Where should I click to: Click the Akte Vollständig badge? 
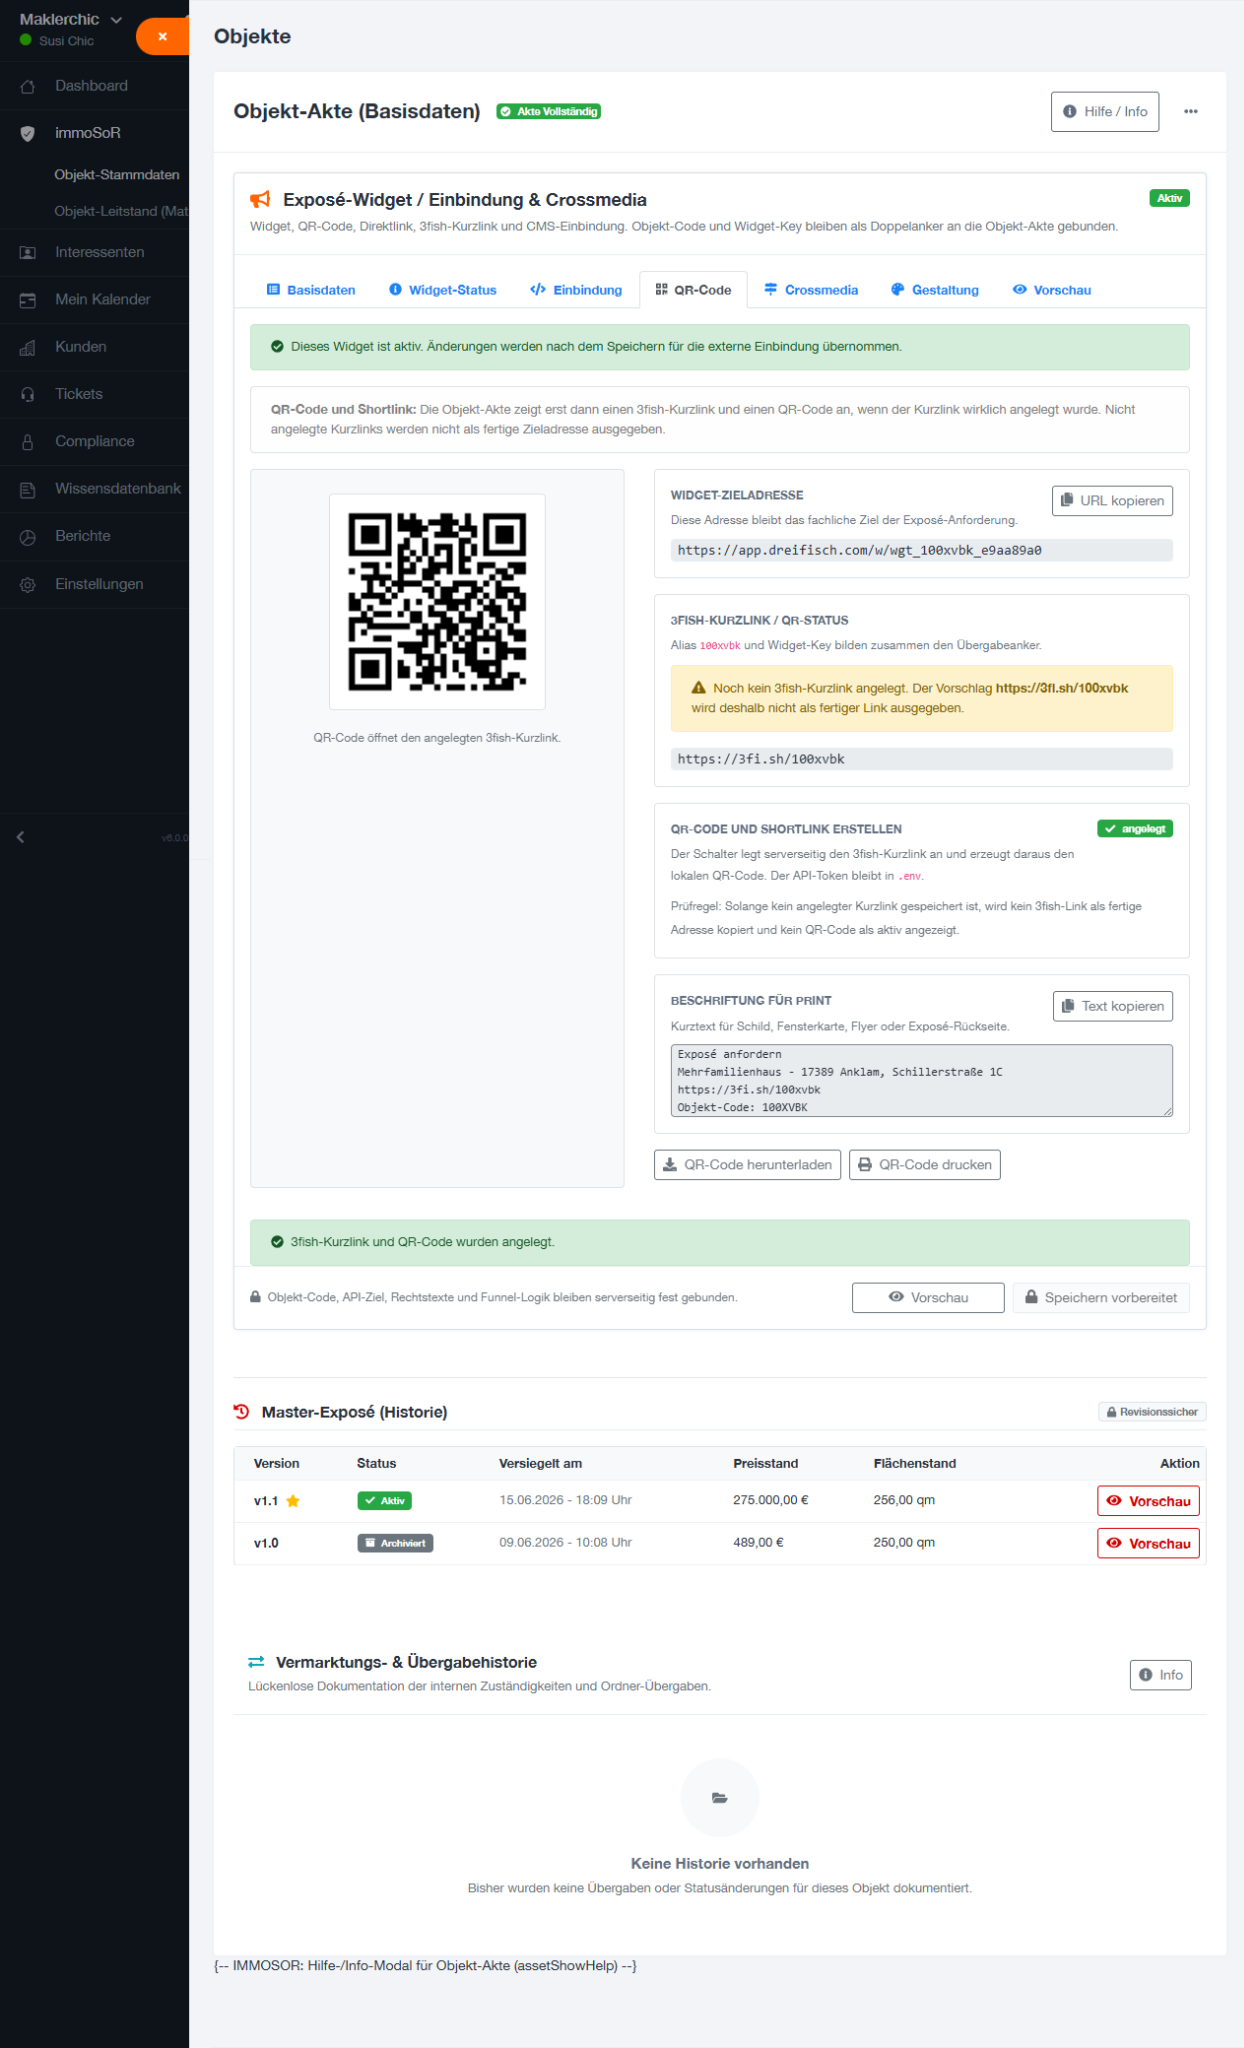pos(549,112)
